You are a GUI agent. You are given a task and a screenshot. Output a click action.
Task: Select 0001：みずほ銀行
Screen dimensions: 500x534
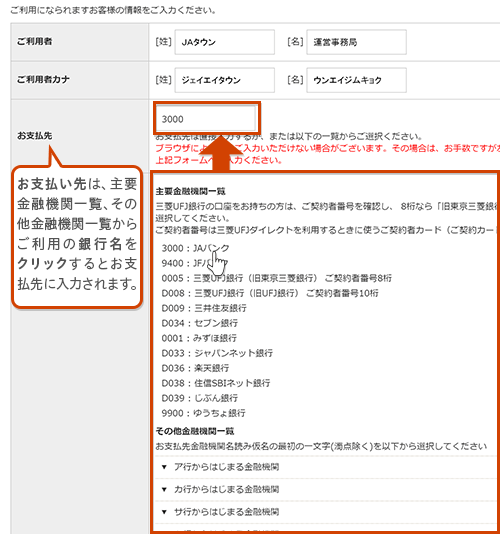(199, 338)
